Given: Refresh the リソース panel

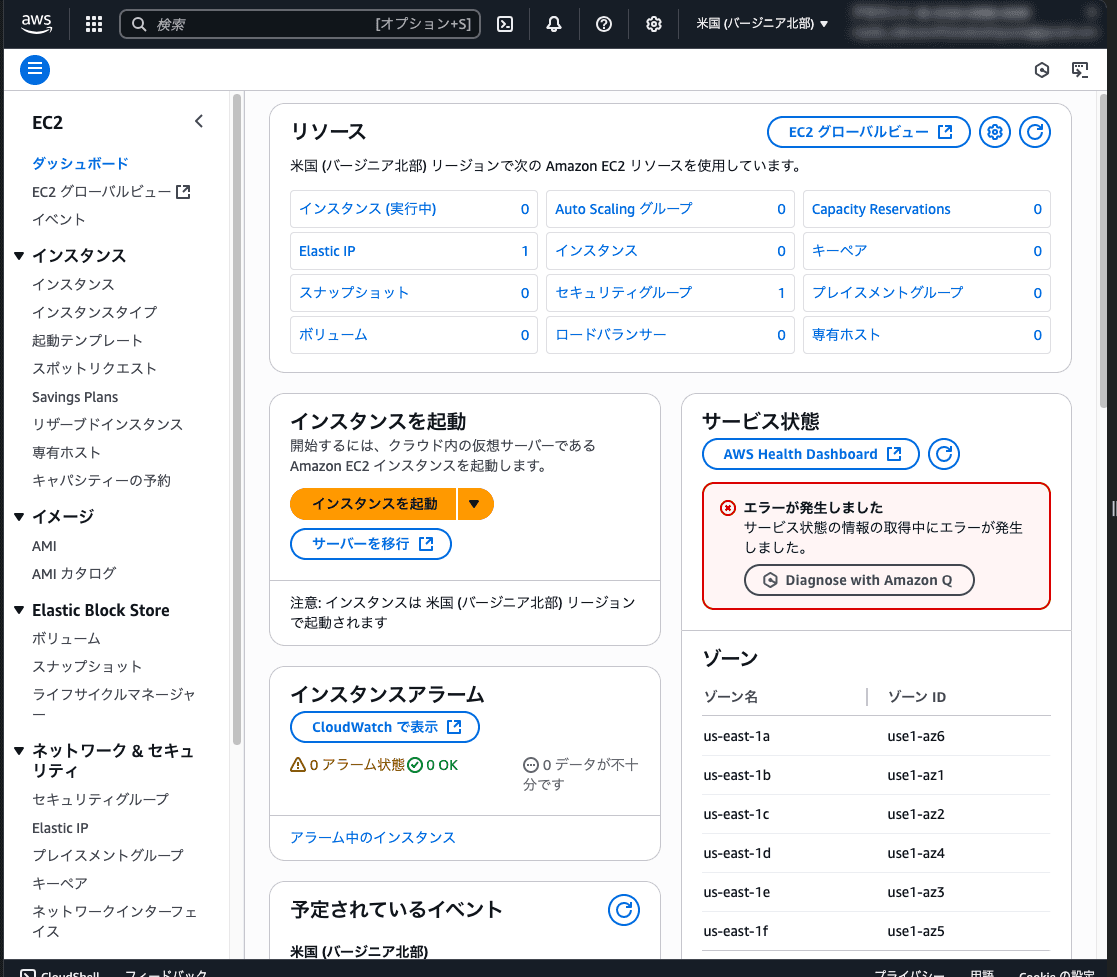Looking at the screenshot, I should [x=1035, y=131].
